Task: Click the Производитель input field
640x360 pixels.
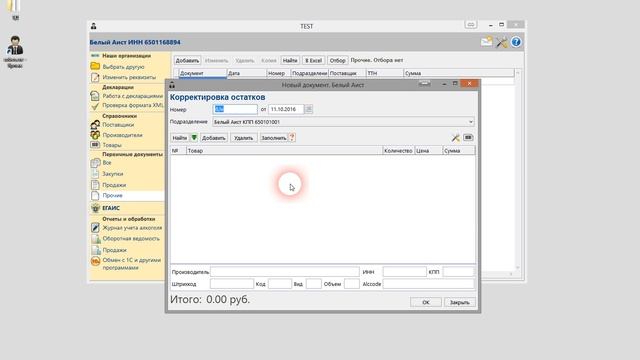Action: pyautogui.click(x=285, y=272)
